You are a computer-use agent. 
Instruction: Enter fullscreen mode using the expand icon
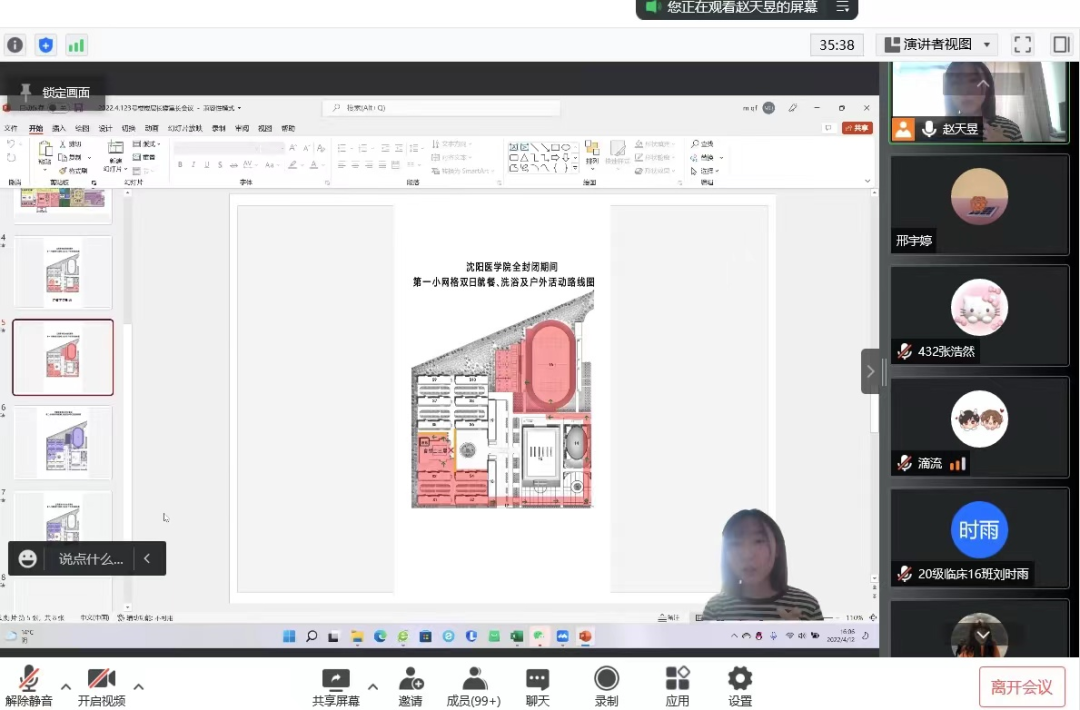1022,44
